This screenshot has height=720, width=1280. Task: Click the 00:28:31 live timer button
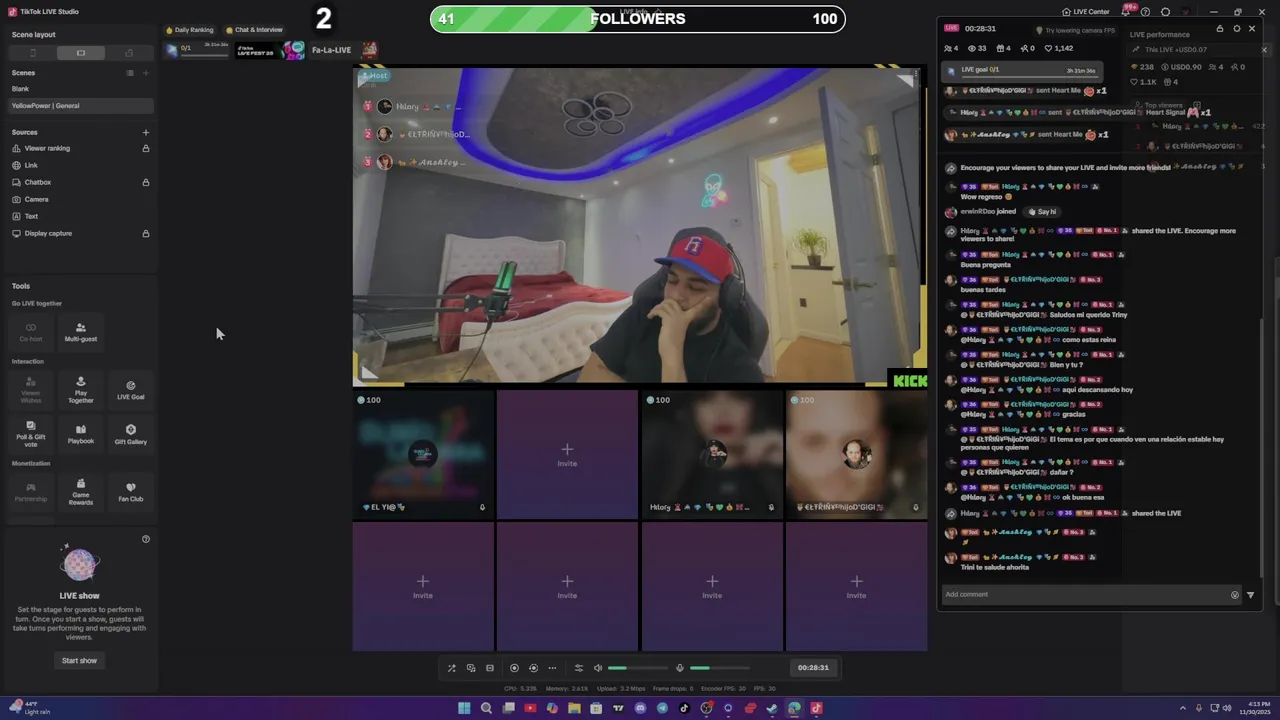(x=813, y=668)
